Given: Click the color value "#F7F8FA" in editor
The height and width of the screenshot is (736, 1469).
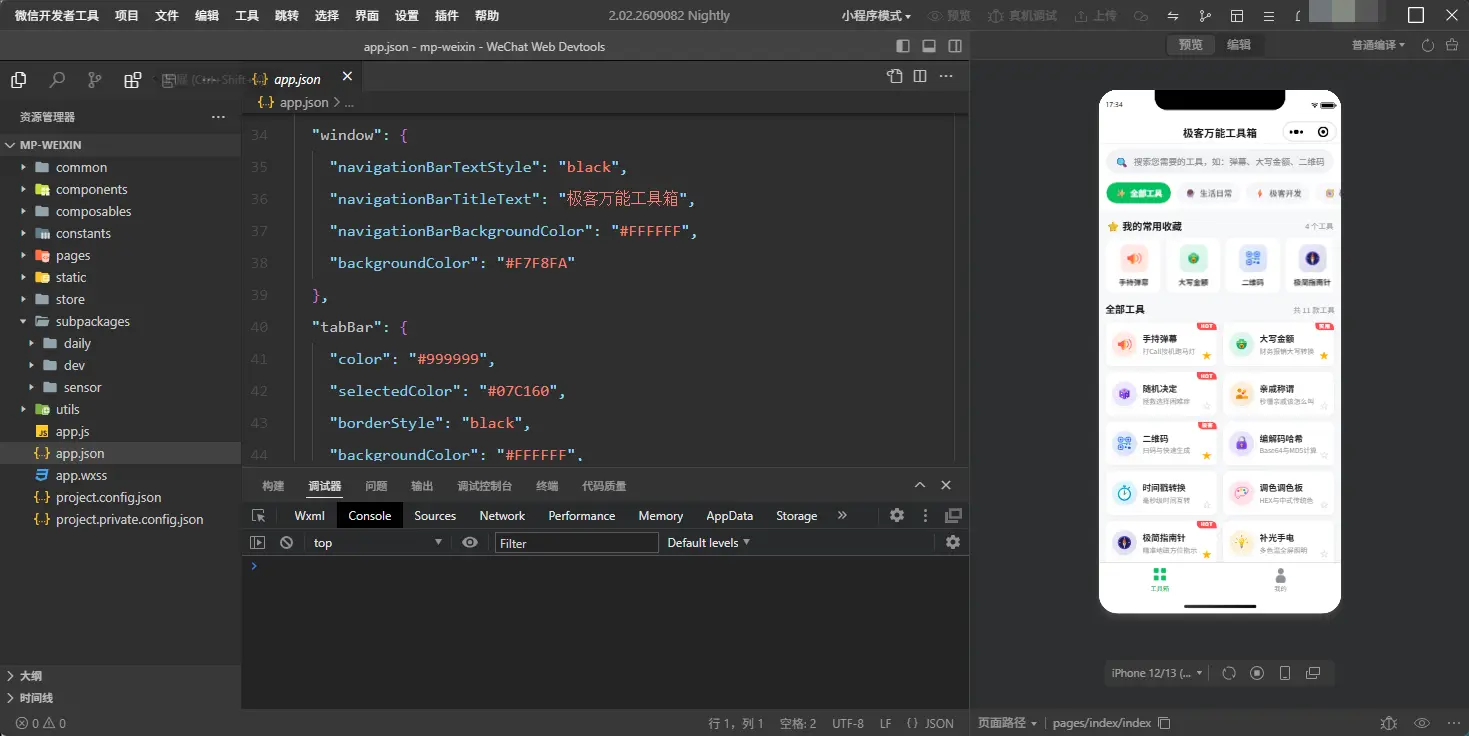Looking at the screenshot, I should (x=535, y=263).
